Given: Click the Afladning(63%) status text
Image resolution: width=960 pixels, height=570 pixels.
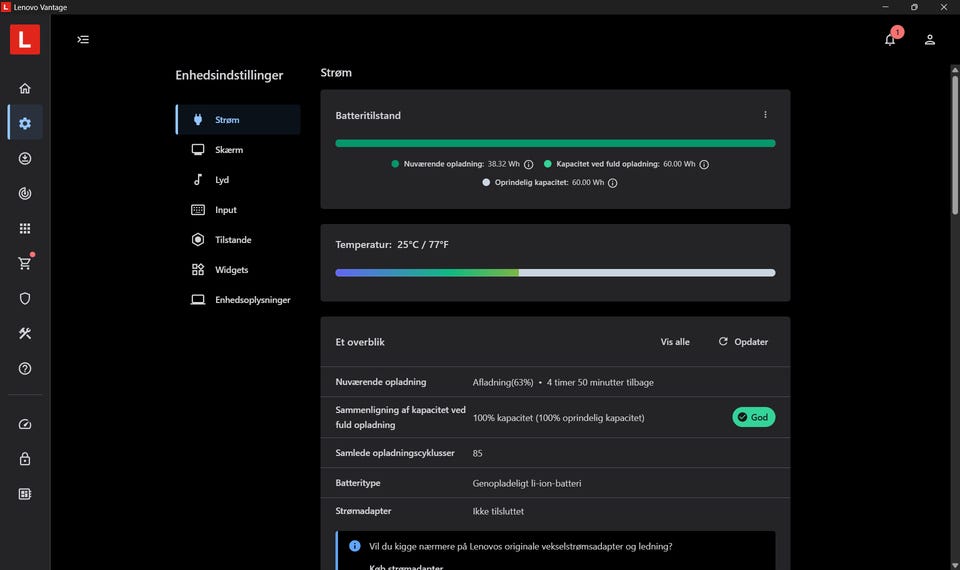Looking at the screenshot, I should coord(503,382).
